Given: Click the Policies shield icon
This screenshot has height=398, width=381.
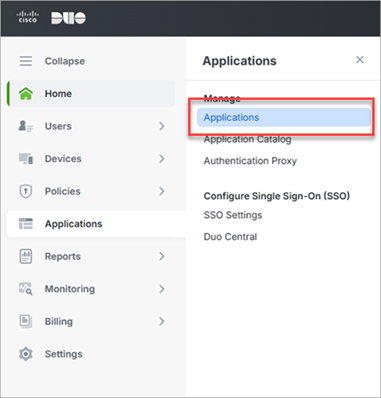Looking at the screenshot, I should (x=26, y=191).
